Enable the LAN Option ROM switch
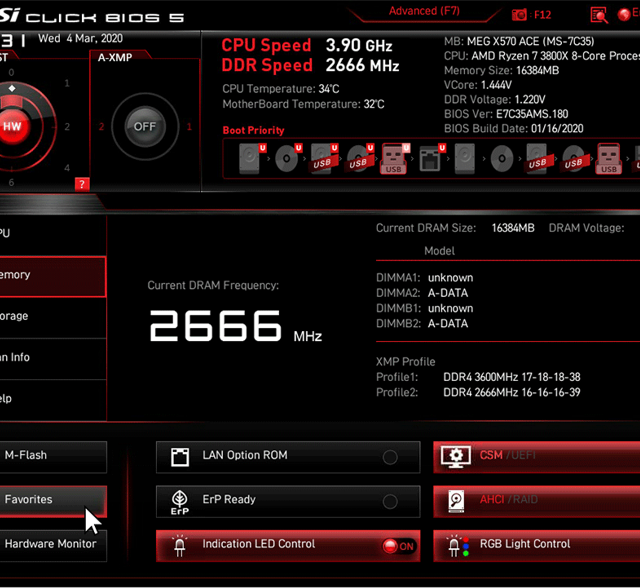 (390, 457)
